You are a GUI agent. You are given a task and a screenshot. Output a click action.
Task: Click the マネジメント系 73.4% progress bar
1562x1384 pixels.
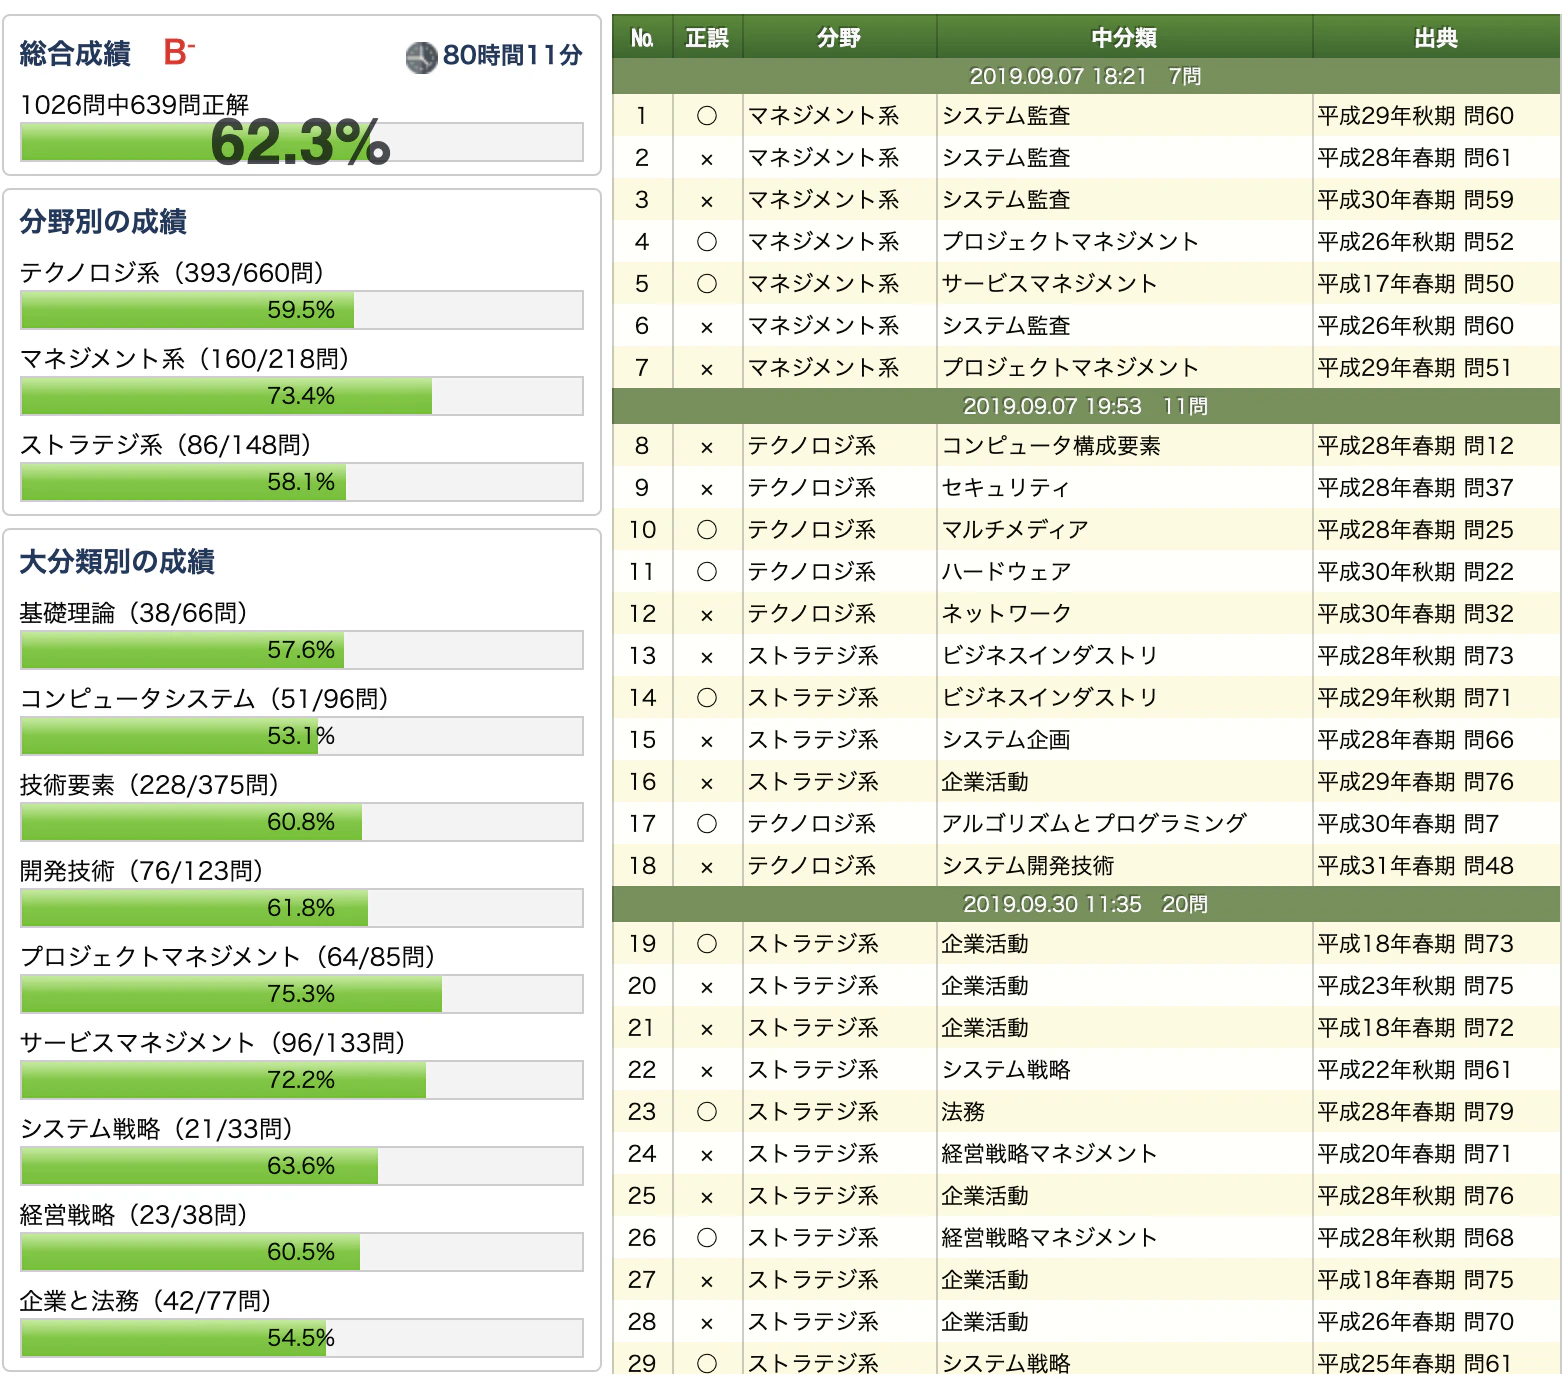(302, 396)
